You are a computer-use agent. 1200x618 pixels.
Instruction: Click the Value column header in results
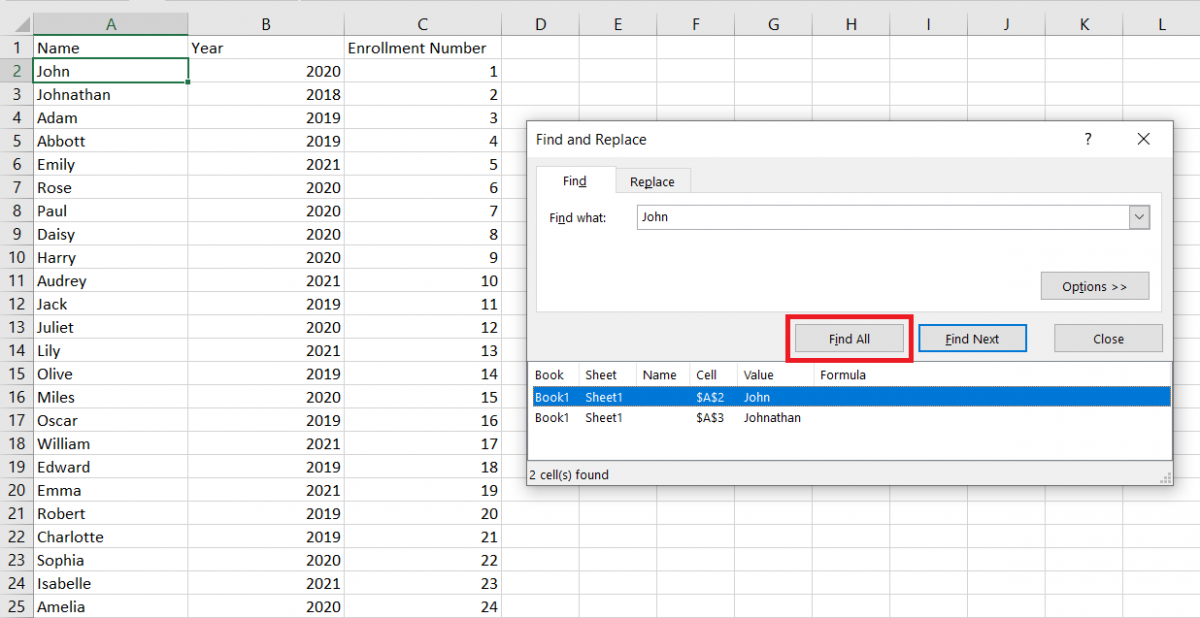pyautogui.click(x=776, y=375)
